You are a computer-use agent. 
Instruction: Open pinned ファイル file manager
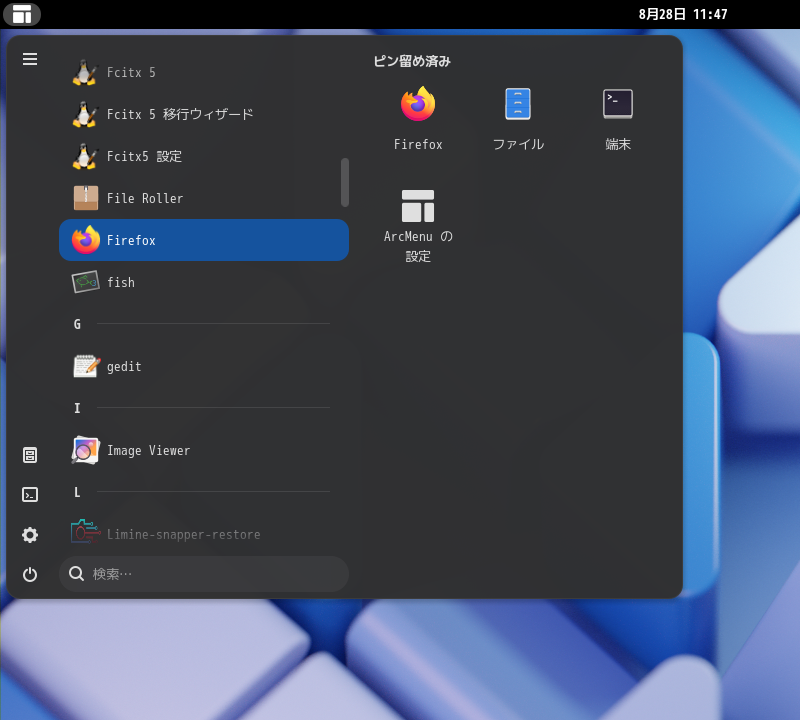518,118
